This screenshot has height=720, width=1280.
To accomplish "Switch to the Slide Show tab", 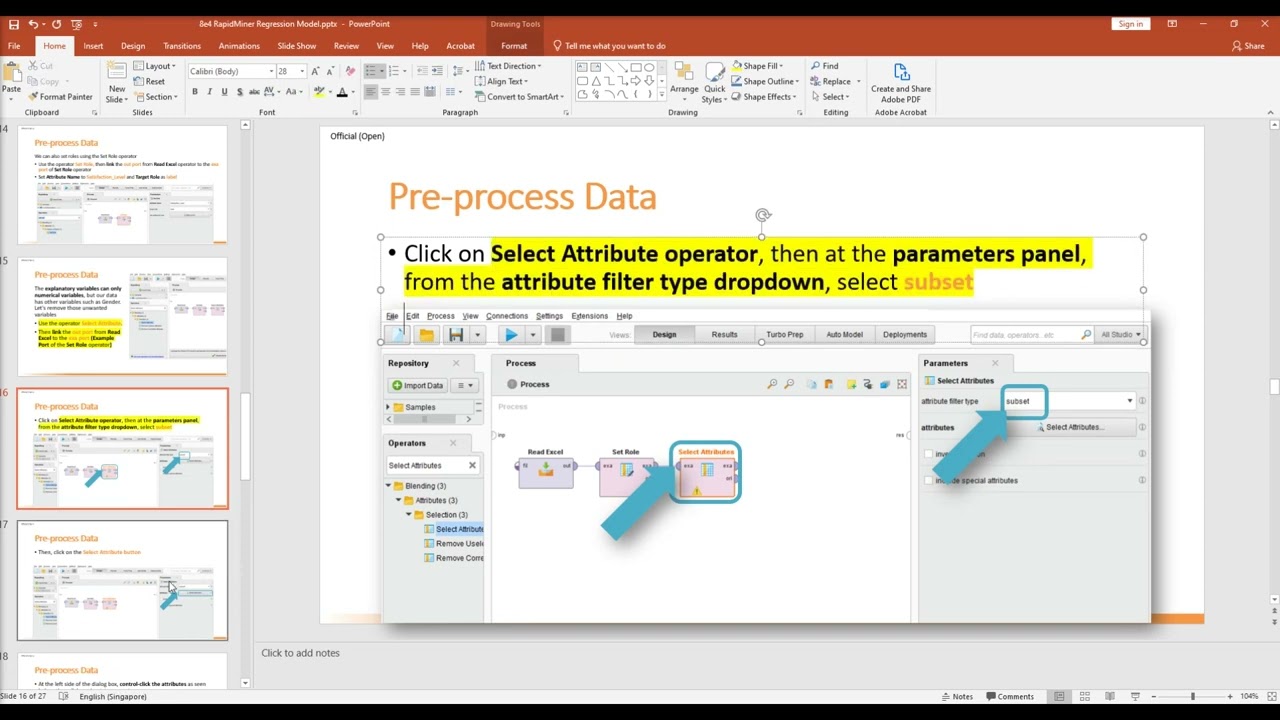I will pyautogui.click(x=297, y=46).
